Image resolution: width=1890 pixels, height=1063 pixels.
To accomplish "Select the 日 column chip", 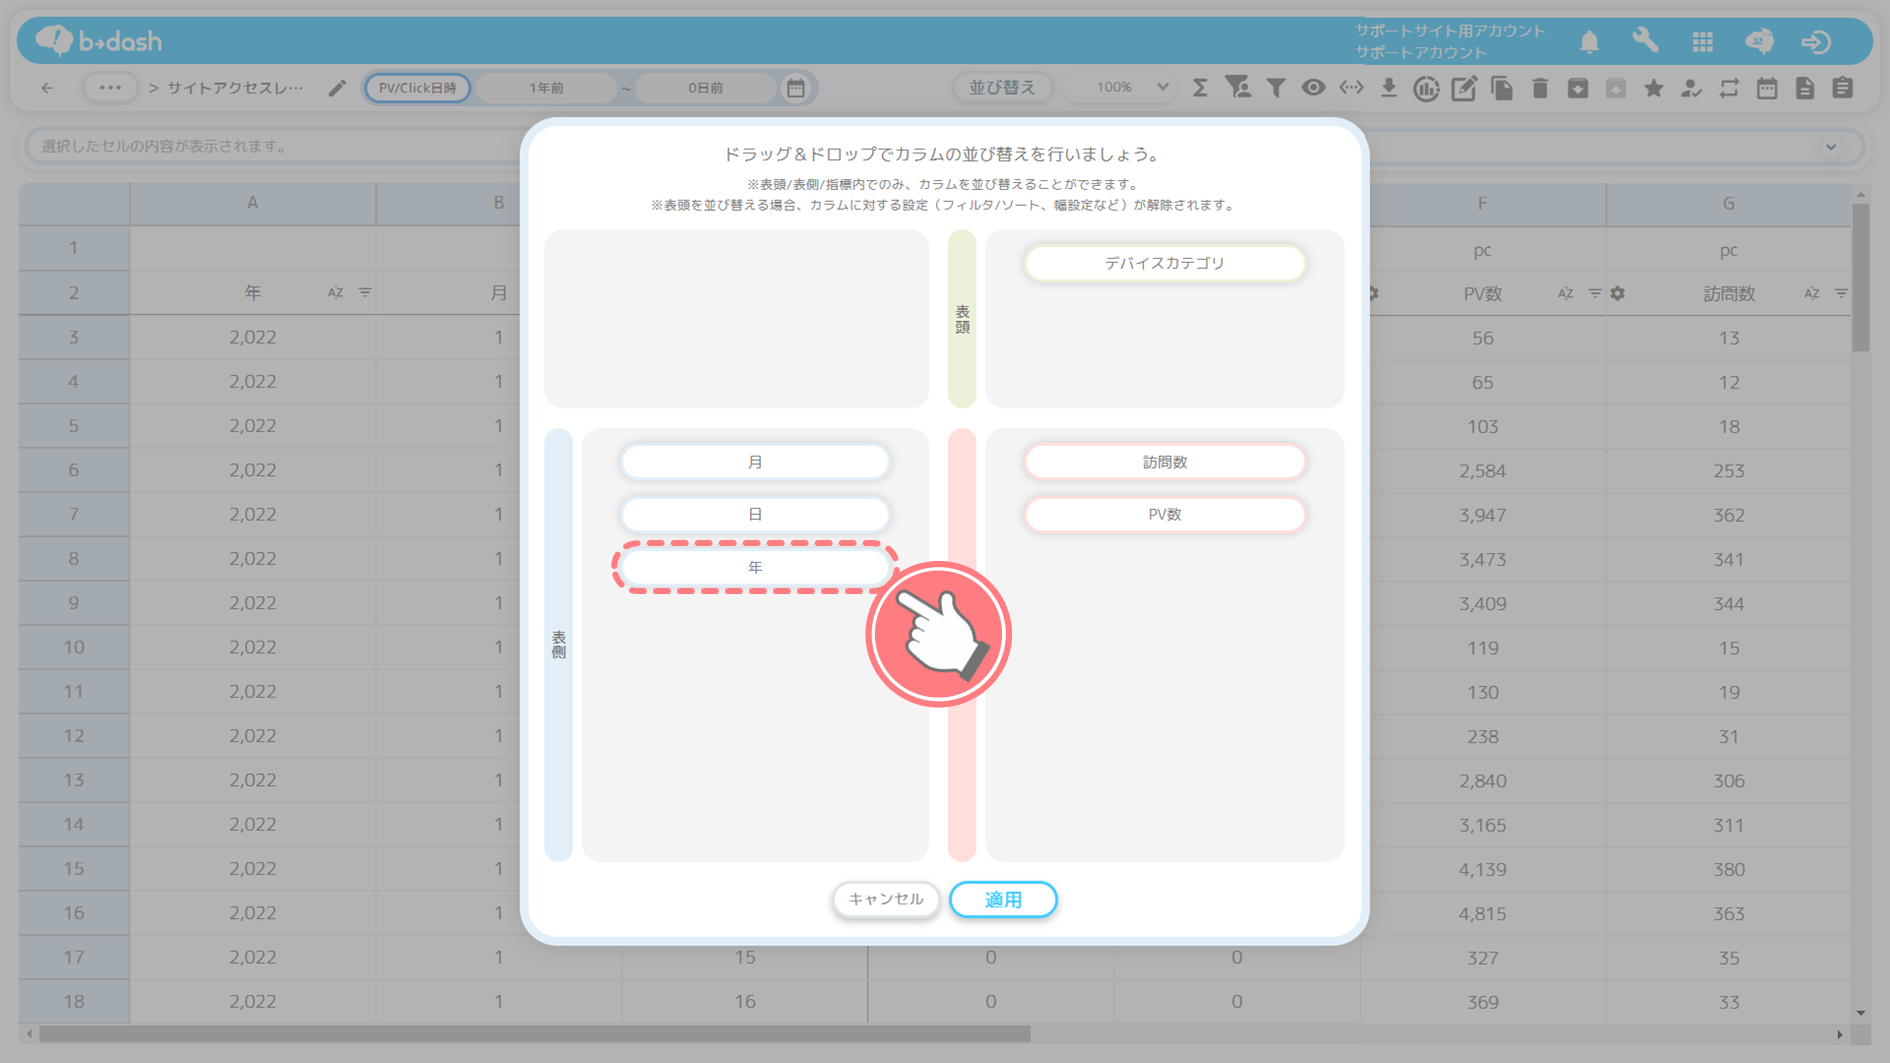I will point(755,514).
